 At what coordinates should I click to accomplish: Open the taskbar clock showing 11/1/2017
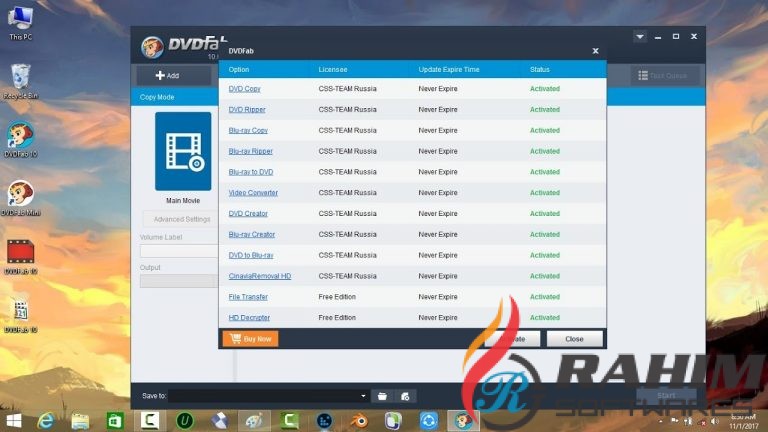point(744,421)
